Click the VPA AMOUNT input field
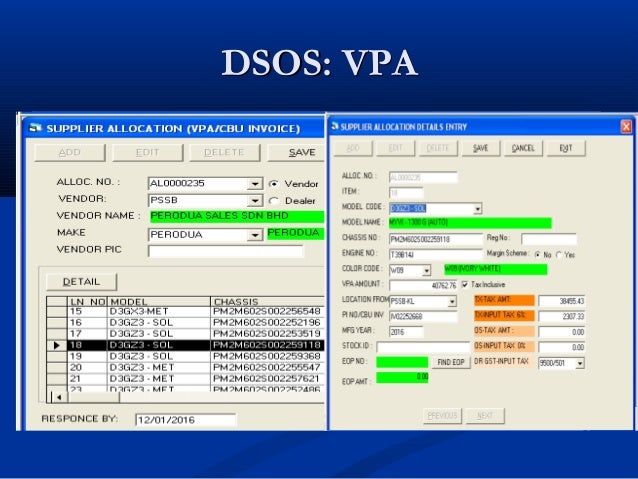Image resolution: width=638 pixels, height=479 pixels. pyautogui.click(x=423, y=285)
